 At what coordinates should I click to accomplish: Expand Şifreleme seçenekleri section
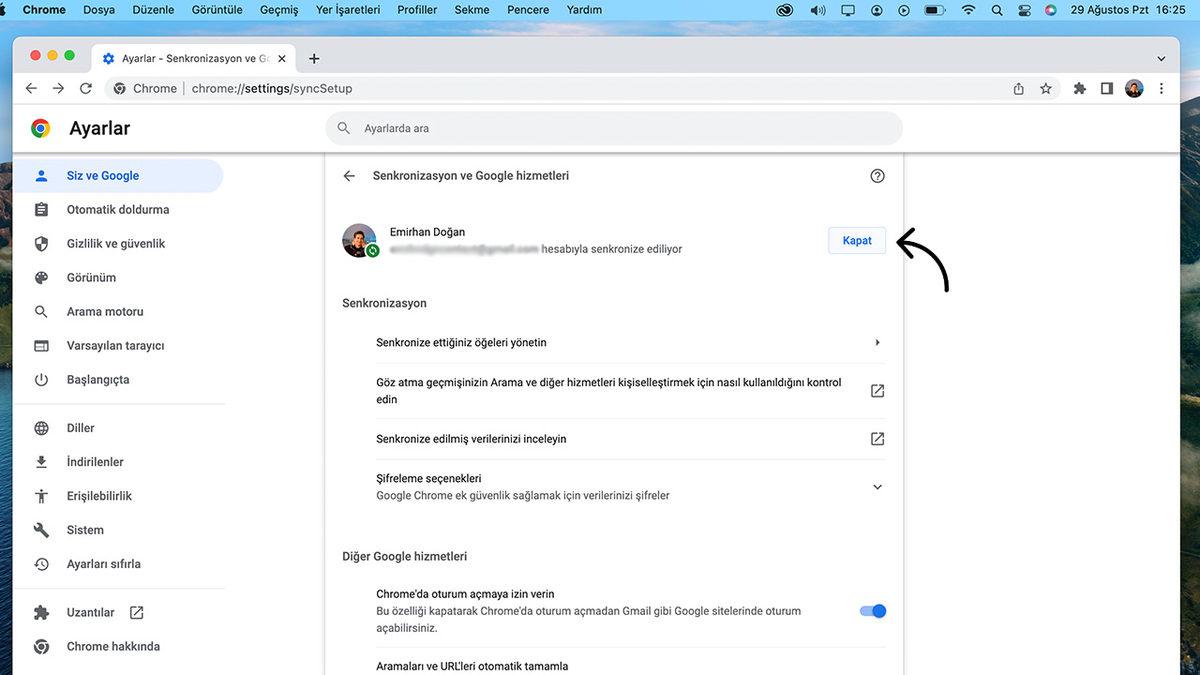click(x=877, y=487)
